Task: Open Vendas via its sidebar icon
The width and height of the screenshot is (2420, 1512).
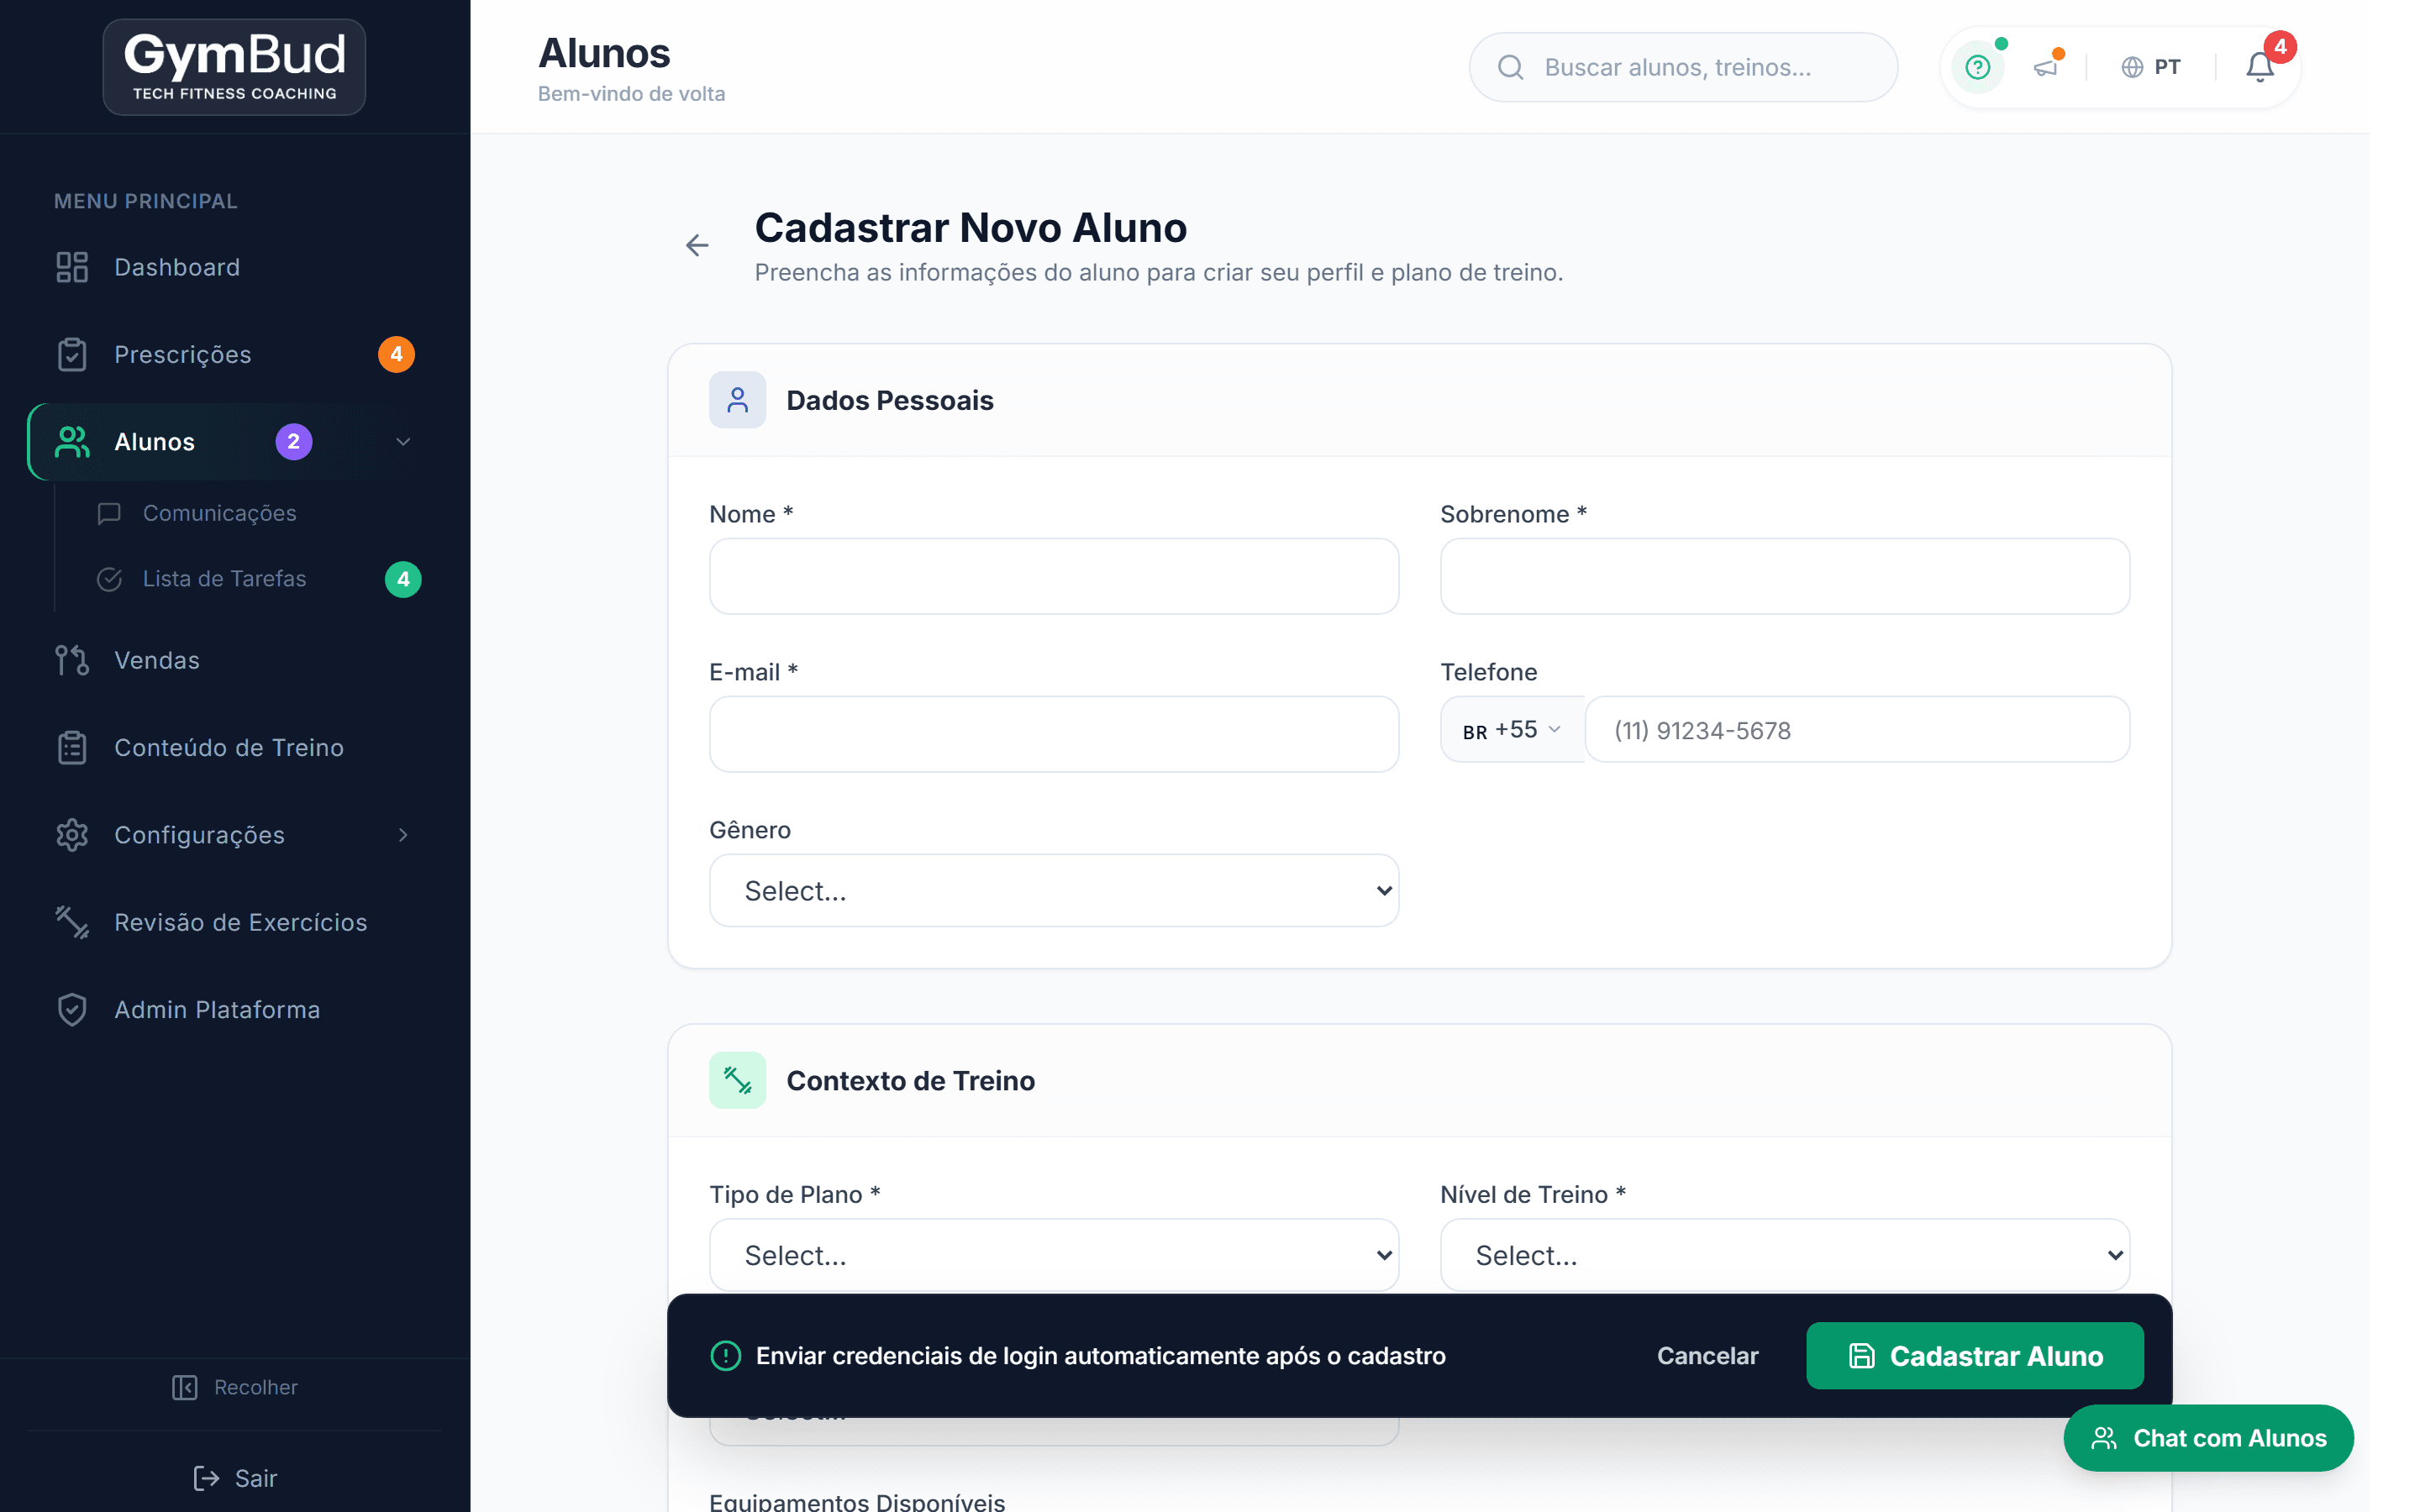Action: (72, 660)
